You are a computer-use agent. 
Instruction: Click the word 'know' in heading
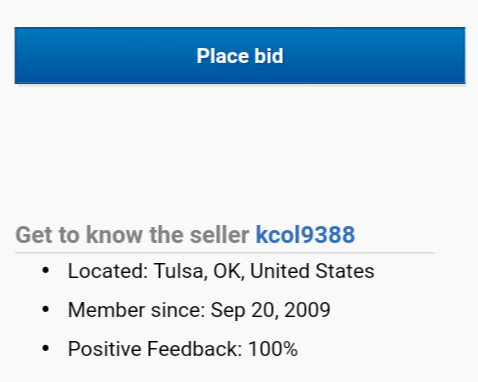click(x=114, y=235)
